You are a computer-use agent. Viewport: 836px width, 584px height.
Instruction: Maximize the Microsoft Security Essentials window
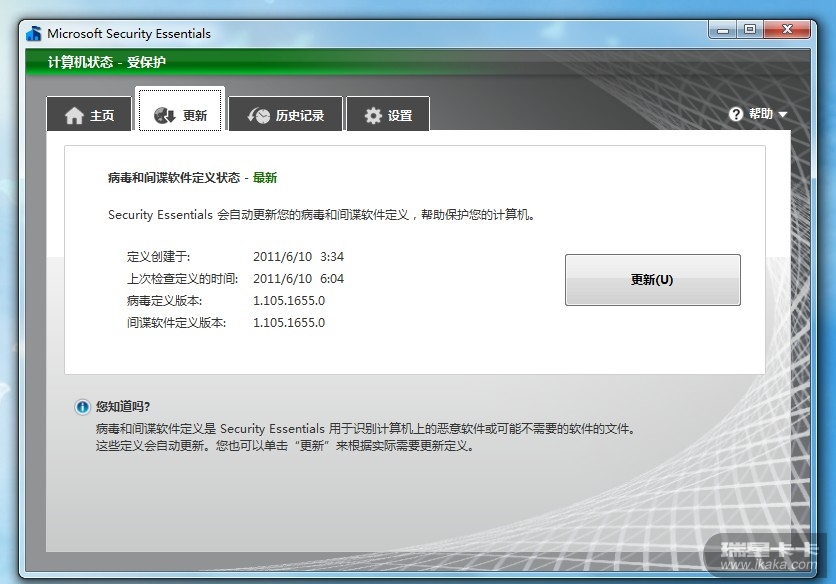pos(750,30)
